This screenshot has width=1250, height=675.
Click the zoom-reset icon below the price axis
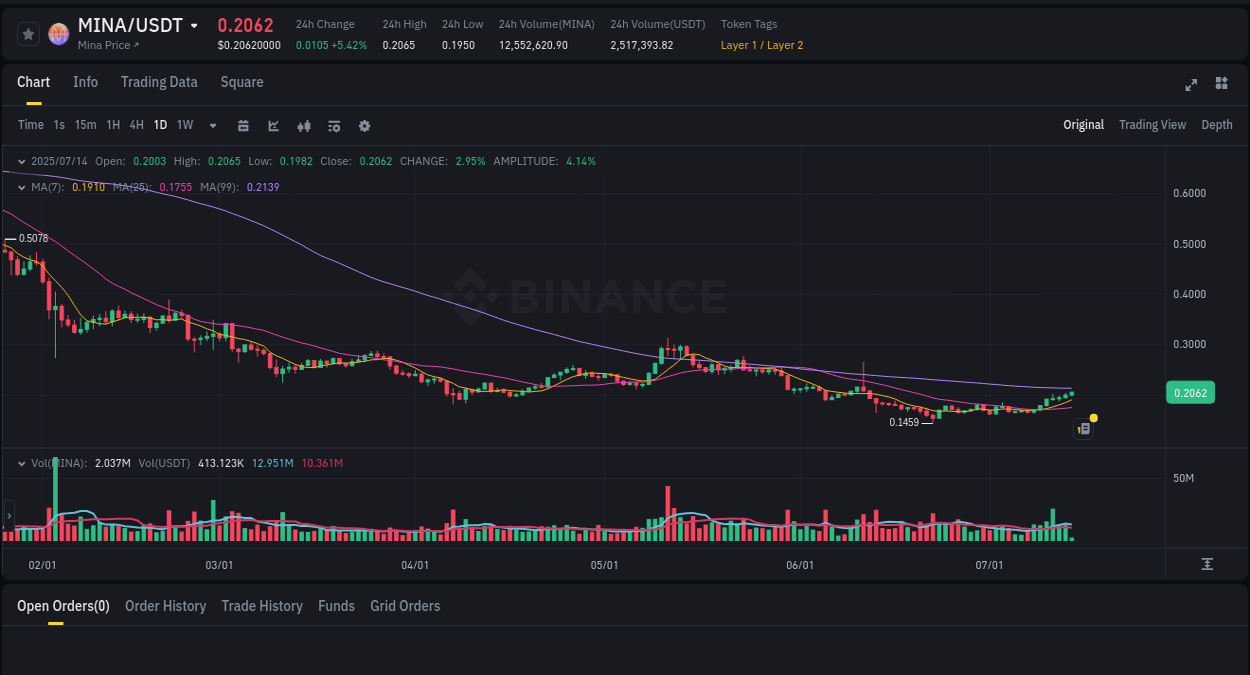[x=1206, y=563]
